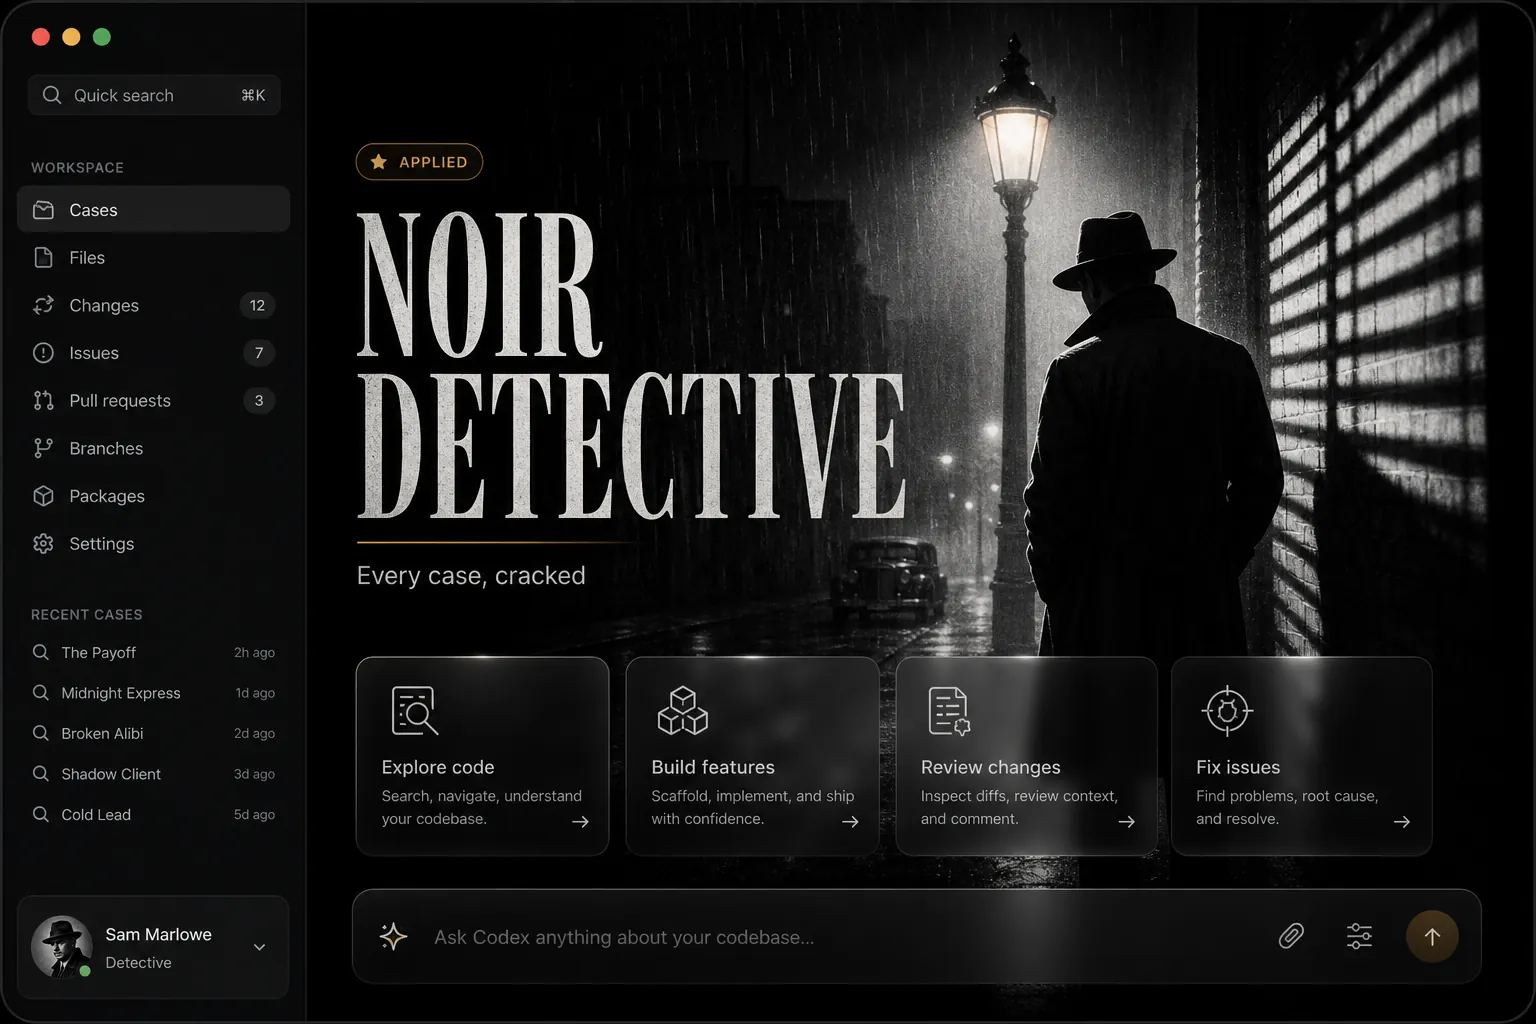
Task: Click the star icon in APPLIED badge
Action: tap(379, 162)
